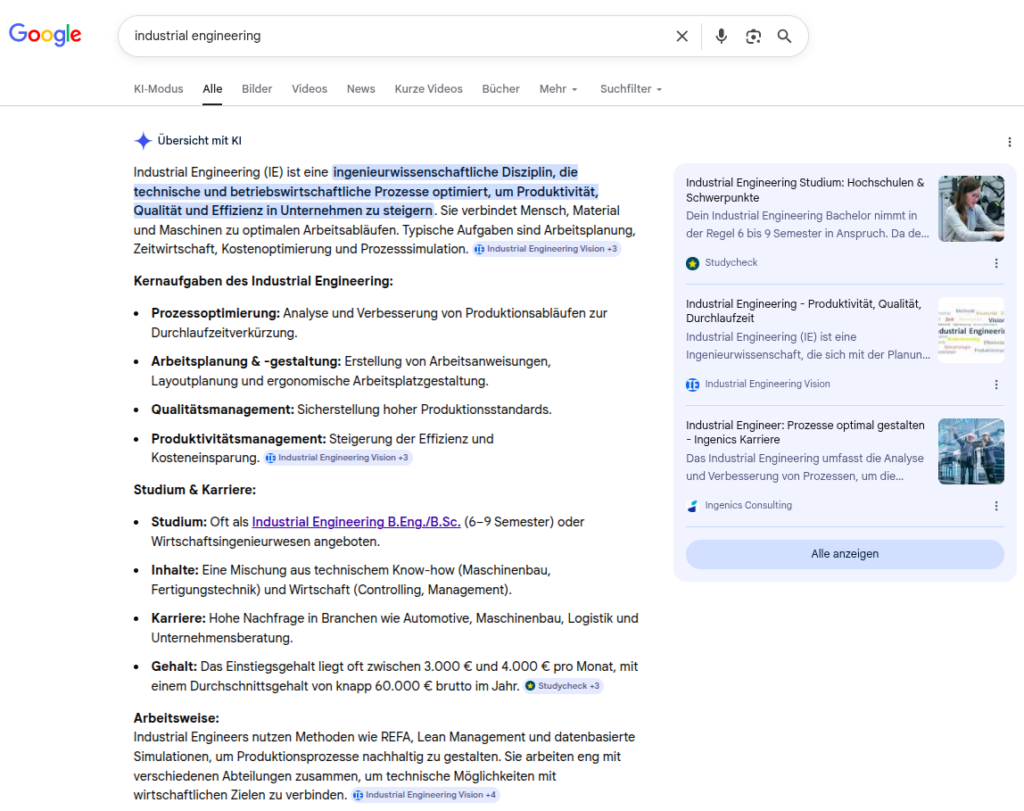Switch to the Bilder tab

pos(257,89)
